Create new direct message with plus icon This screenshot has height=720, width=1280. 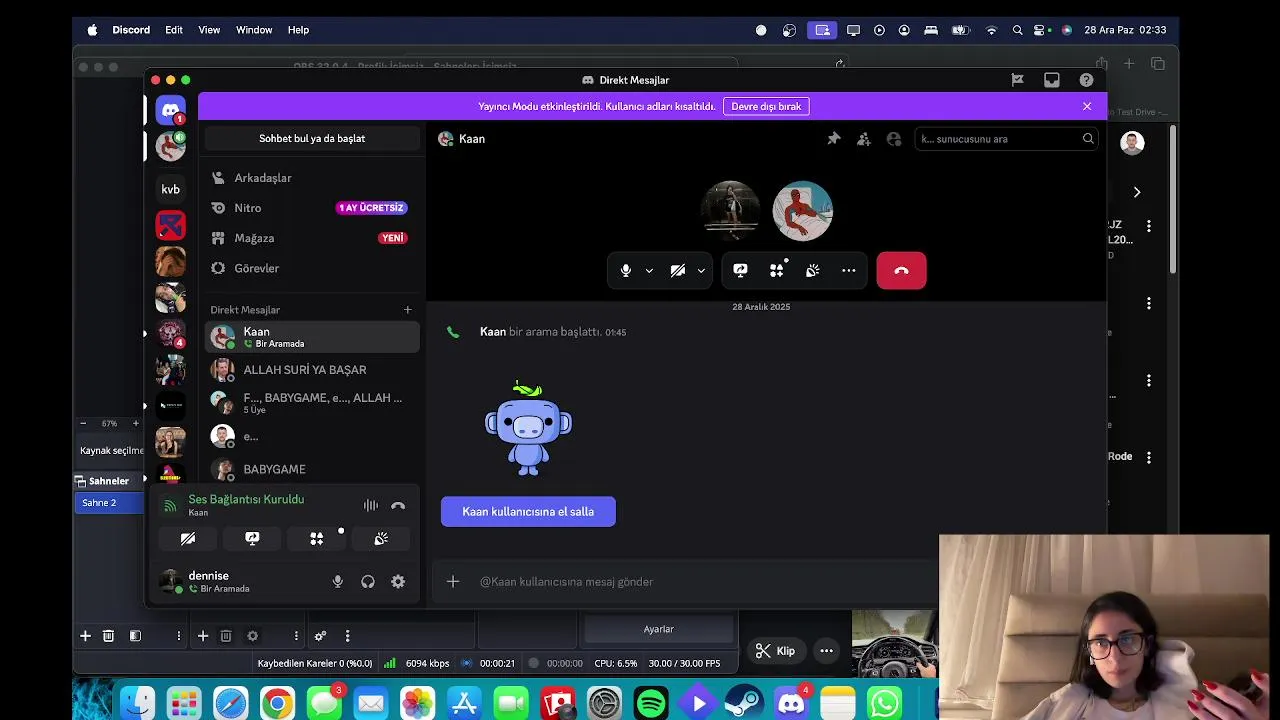pyautogui.click(x=407, y=310)
